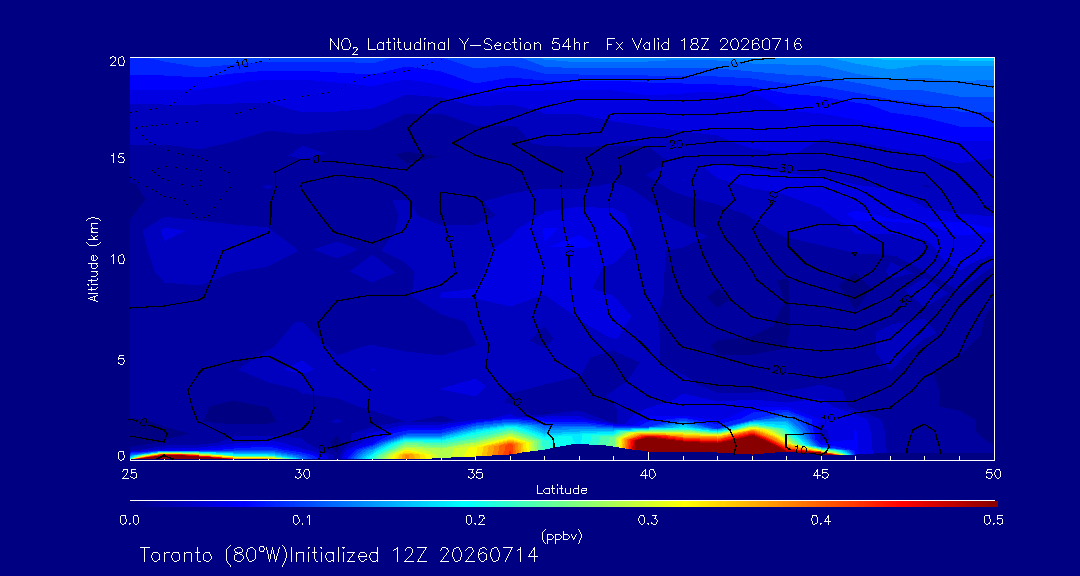Click the colorbar at the 0.2 value
The width and height of the screenshot is (1080, 576).
coord(476,504)
